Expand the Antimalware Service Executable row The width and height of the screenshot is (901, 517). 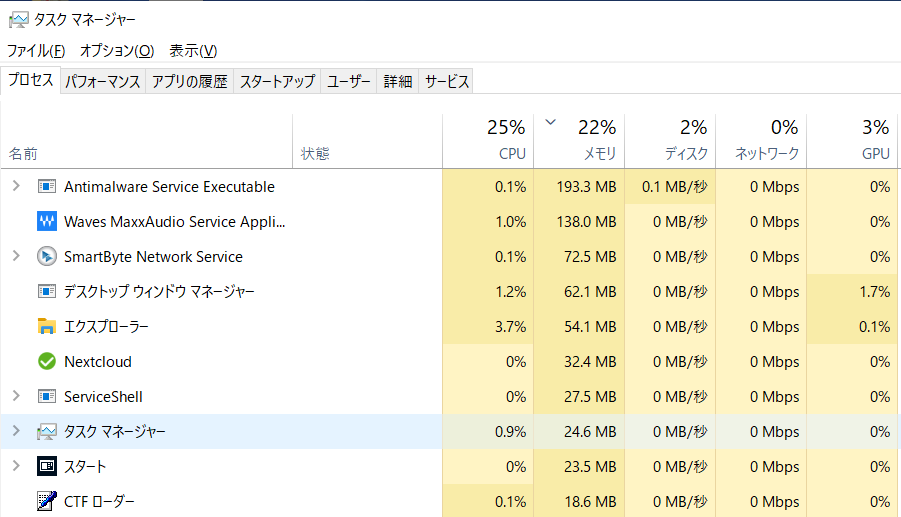(x=16, y=186)
